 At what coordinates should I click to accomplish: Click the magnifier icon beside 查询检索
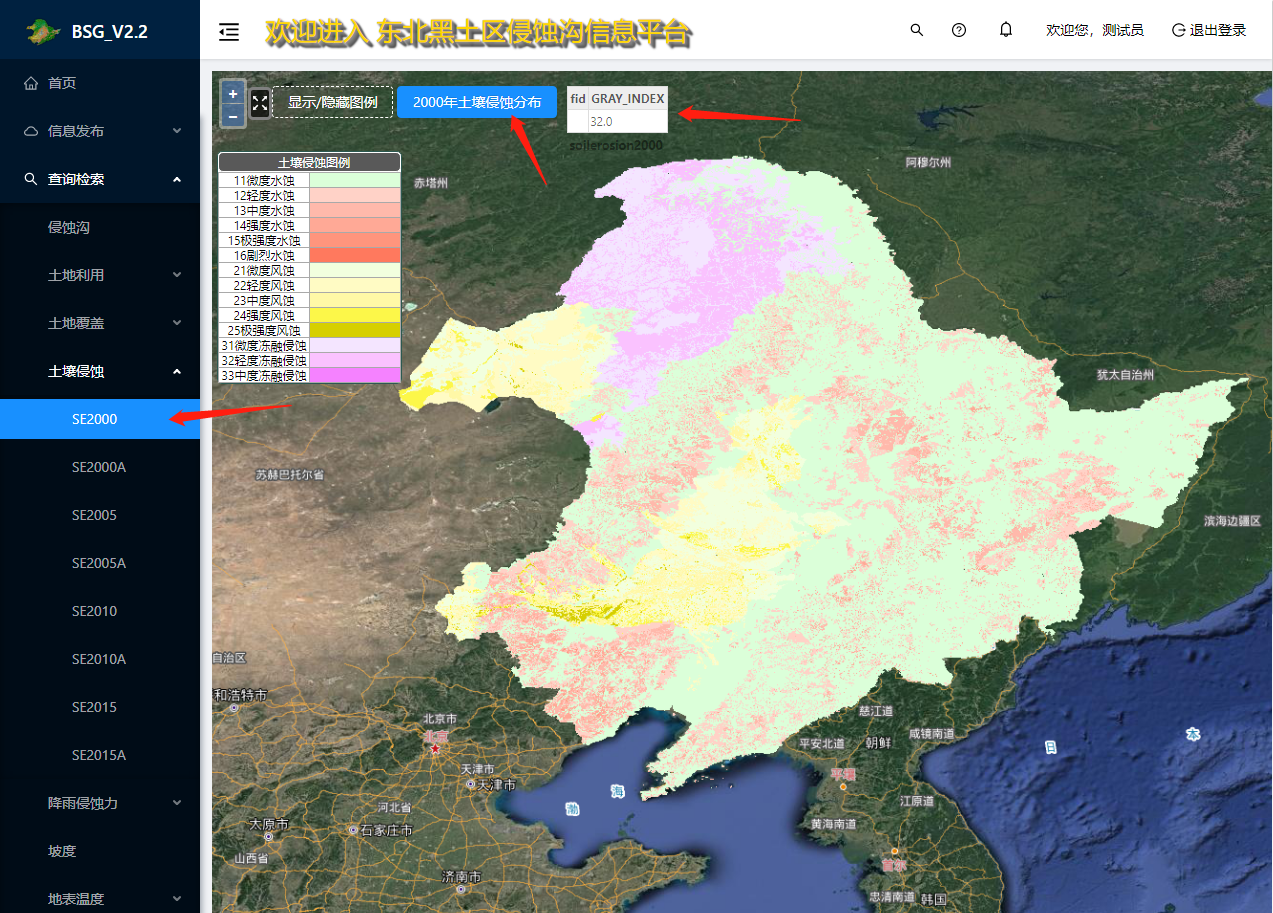(31, 179)
